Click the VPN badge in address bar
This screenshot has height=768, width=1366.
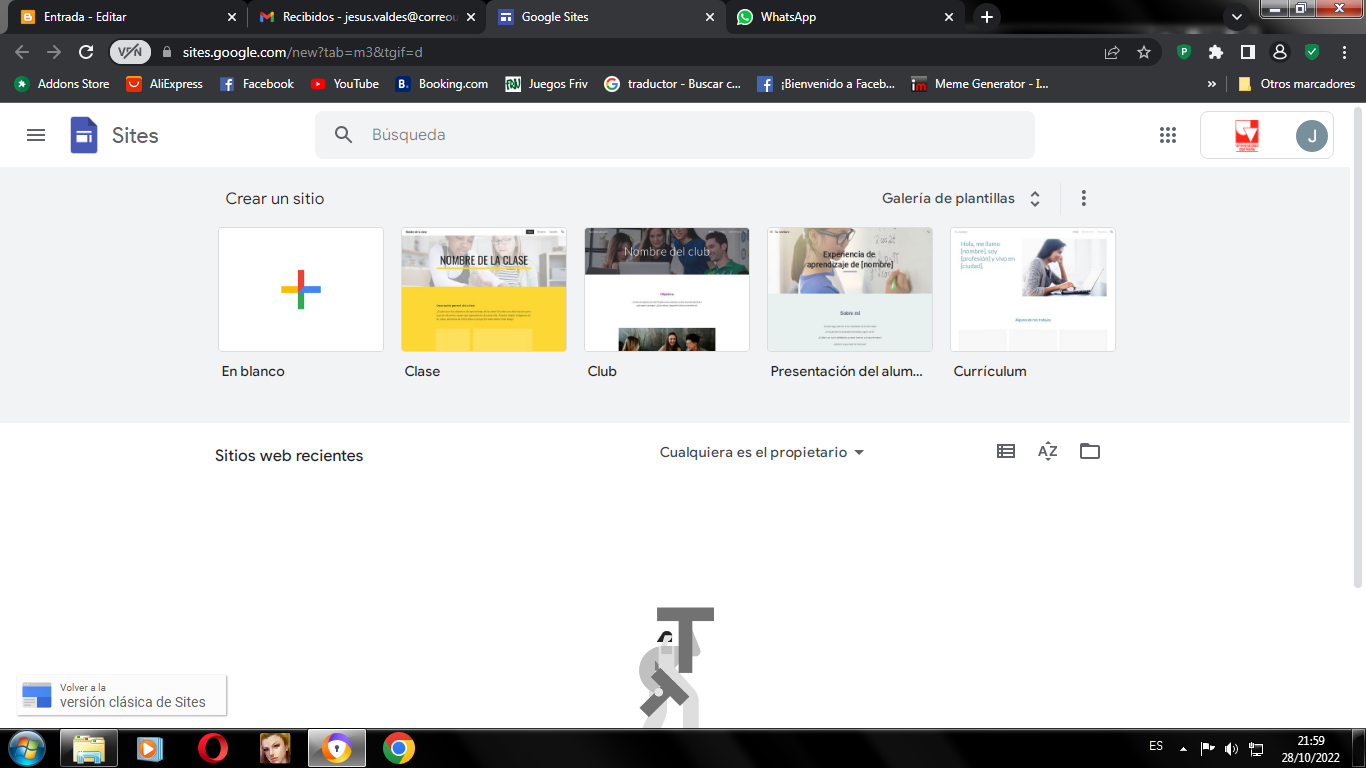click(130, 52)
